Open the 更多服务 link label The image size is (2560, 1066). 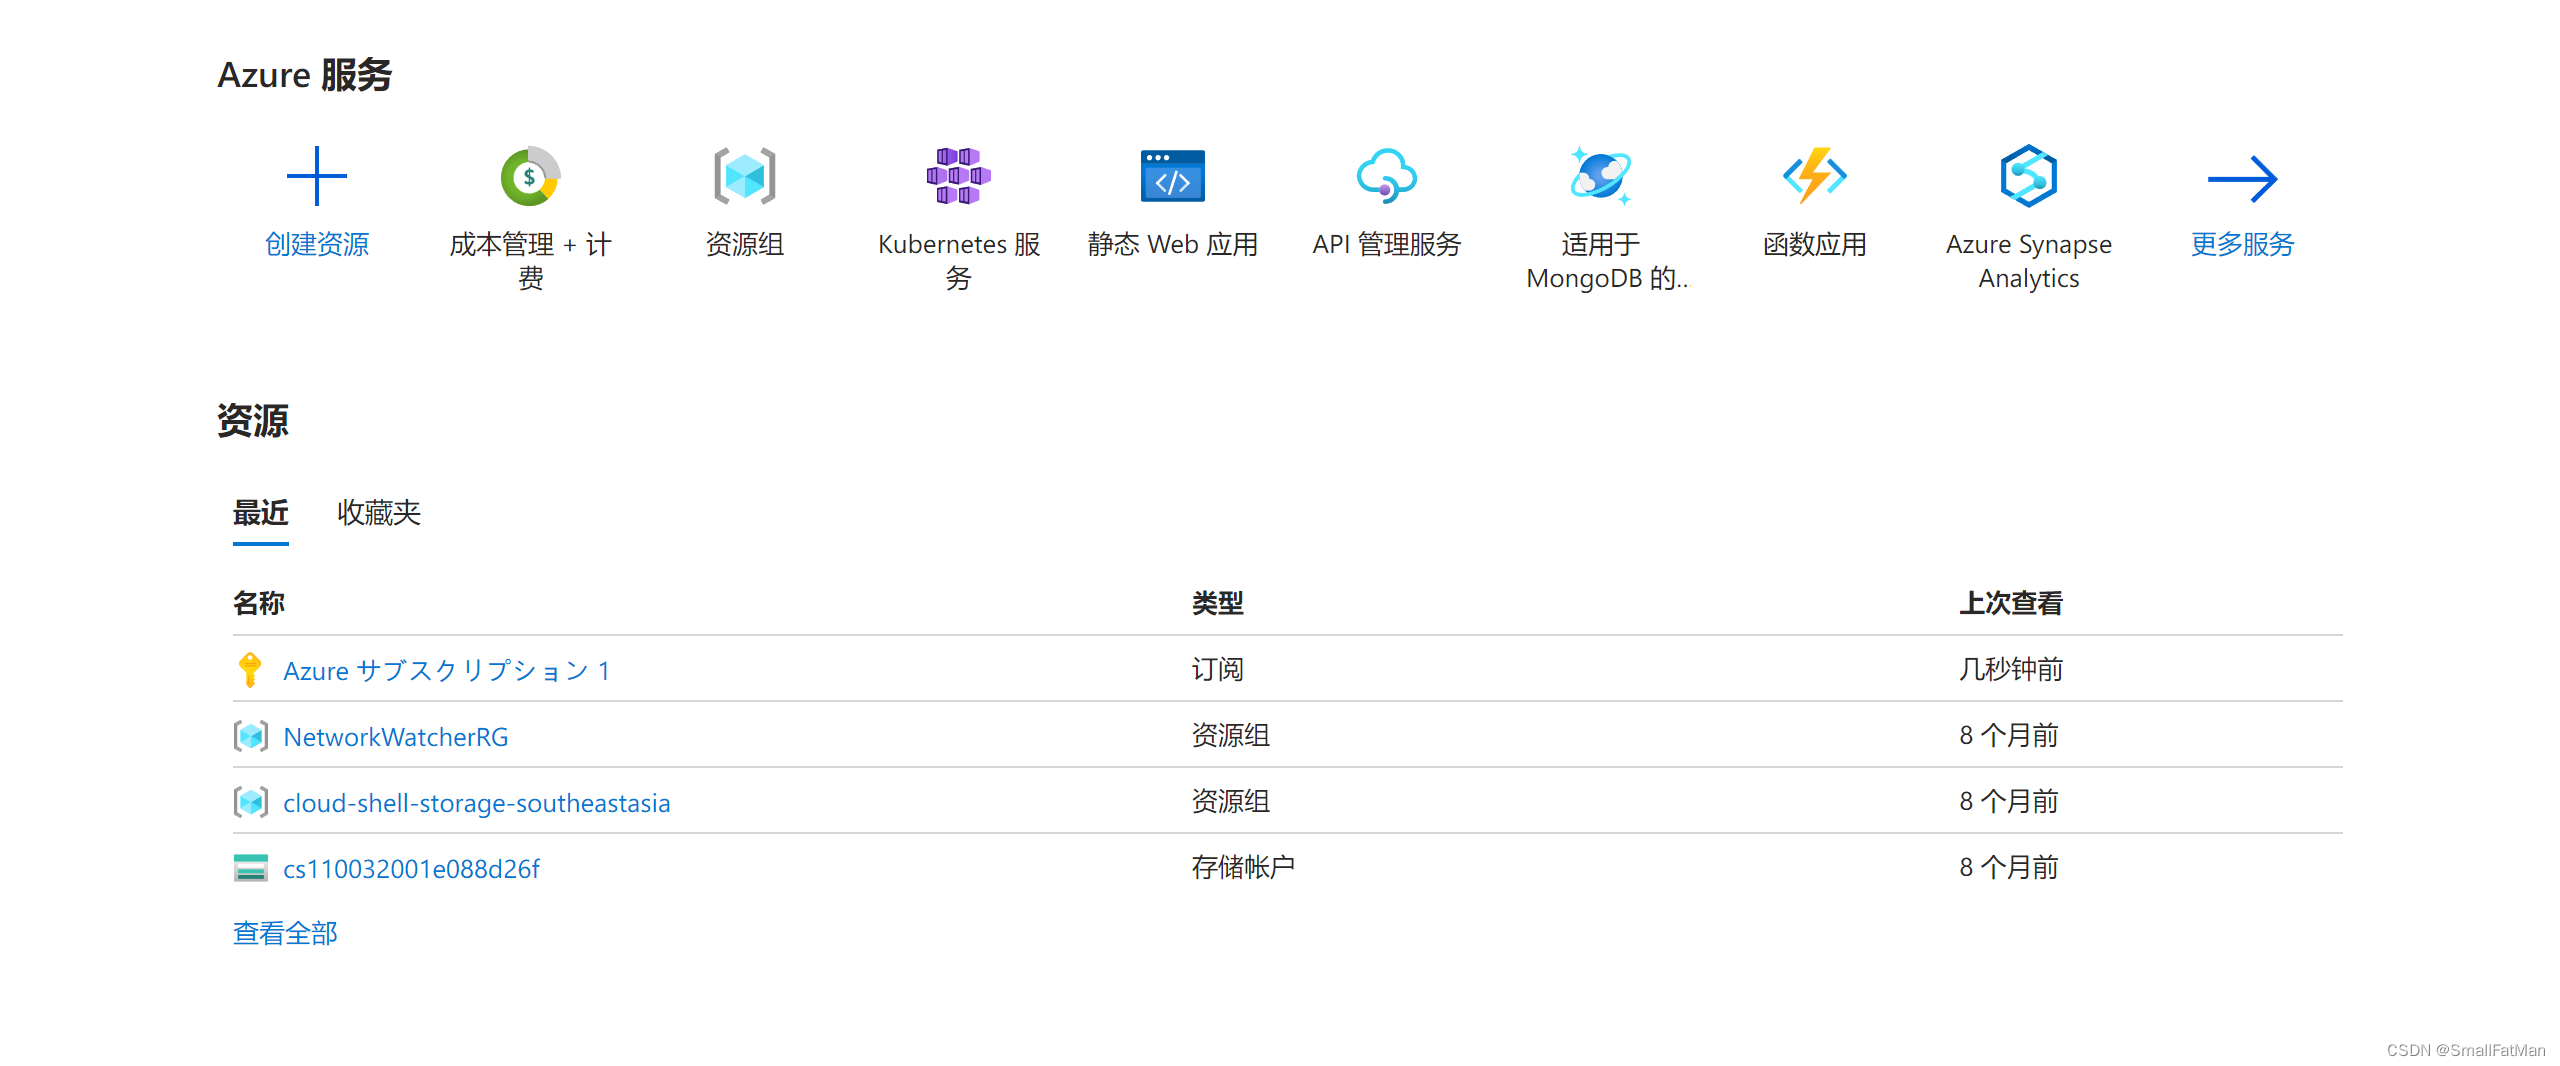[x=2242, y=245]
